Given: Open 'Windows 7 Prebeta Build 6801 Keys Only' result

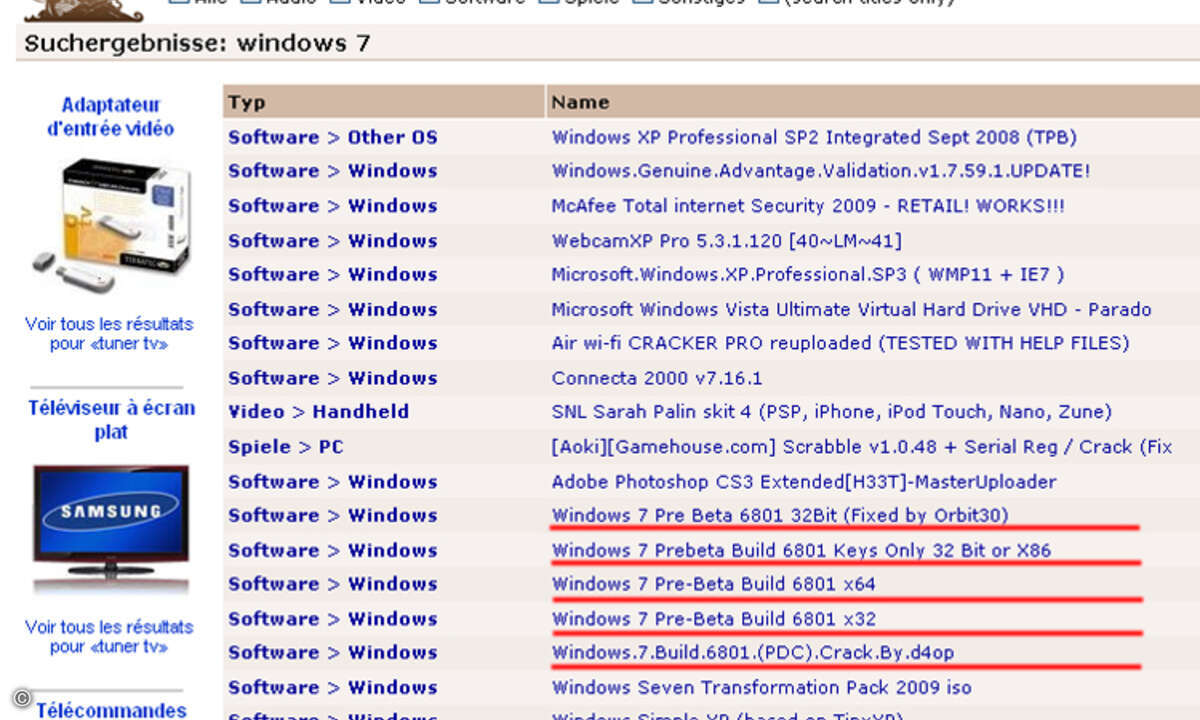Looking at the screenshot, I should [x=801, y=550].
